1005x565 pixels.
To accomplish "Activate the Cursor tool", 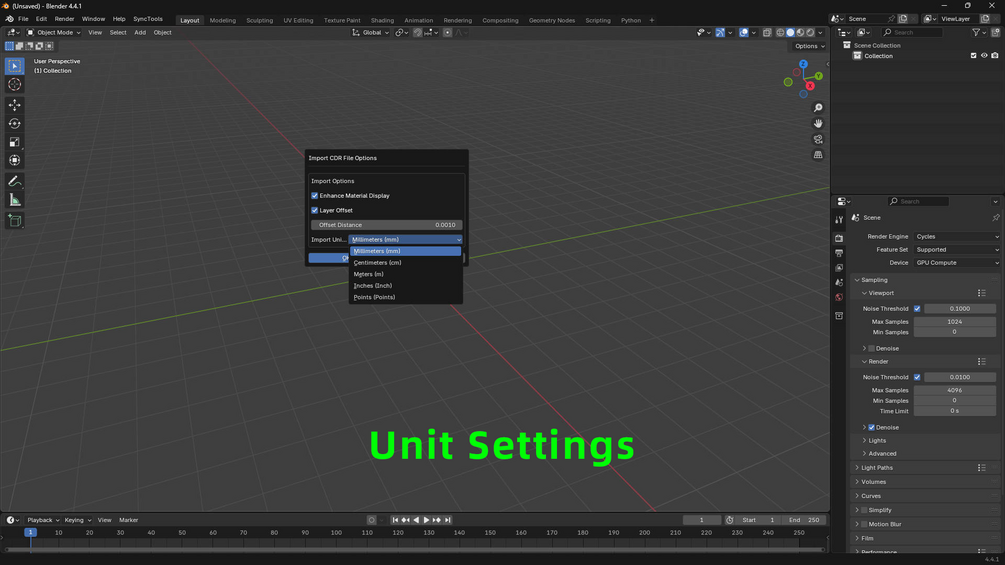I will tap(14, 85).
